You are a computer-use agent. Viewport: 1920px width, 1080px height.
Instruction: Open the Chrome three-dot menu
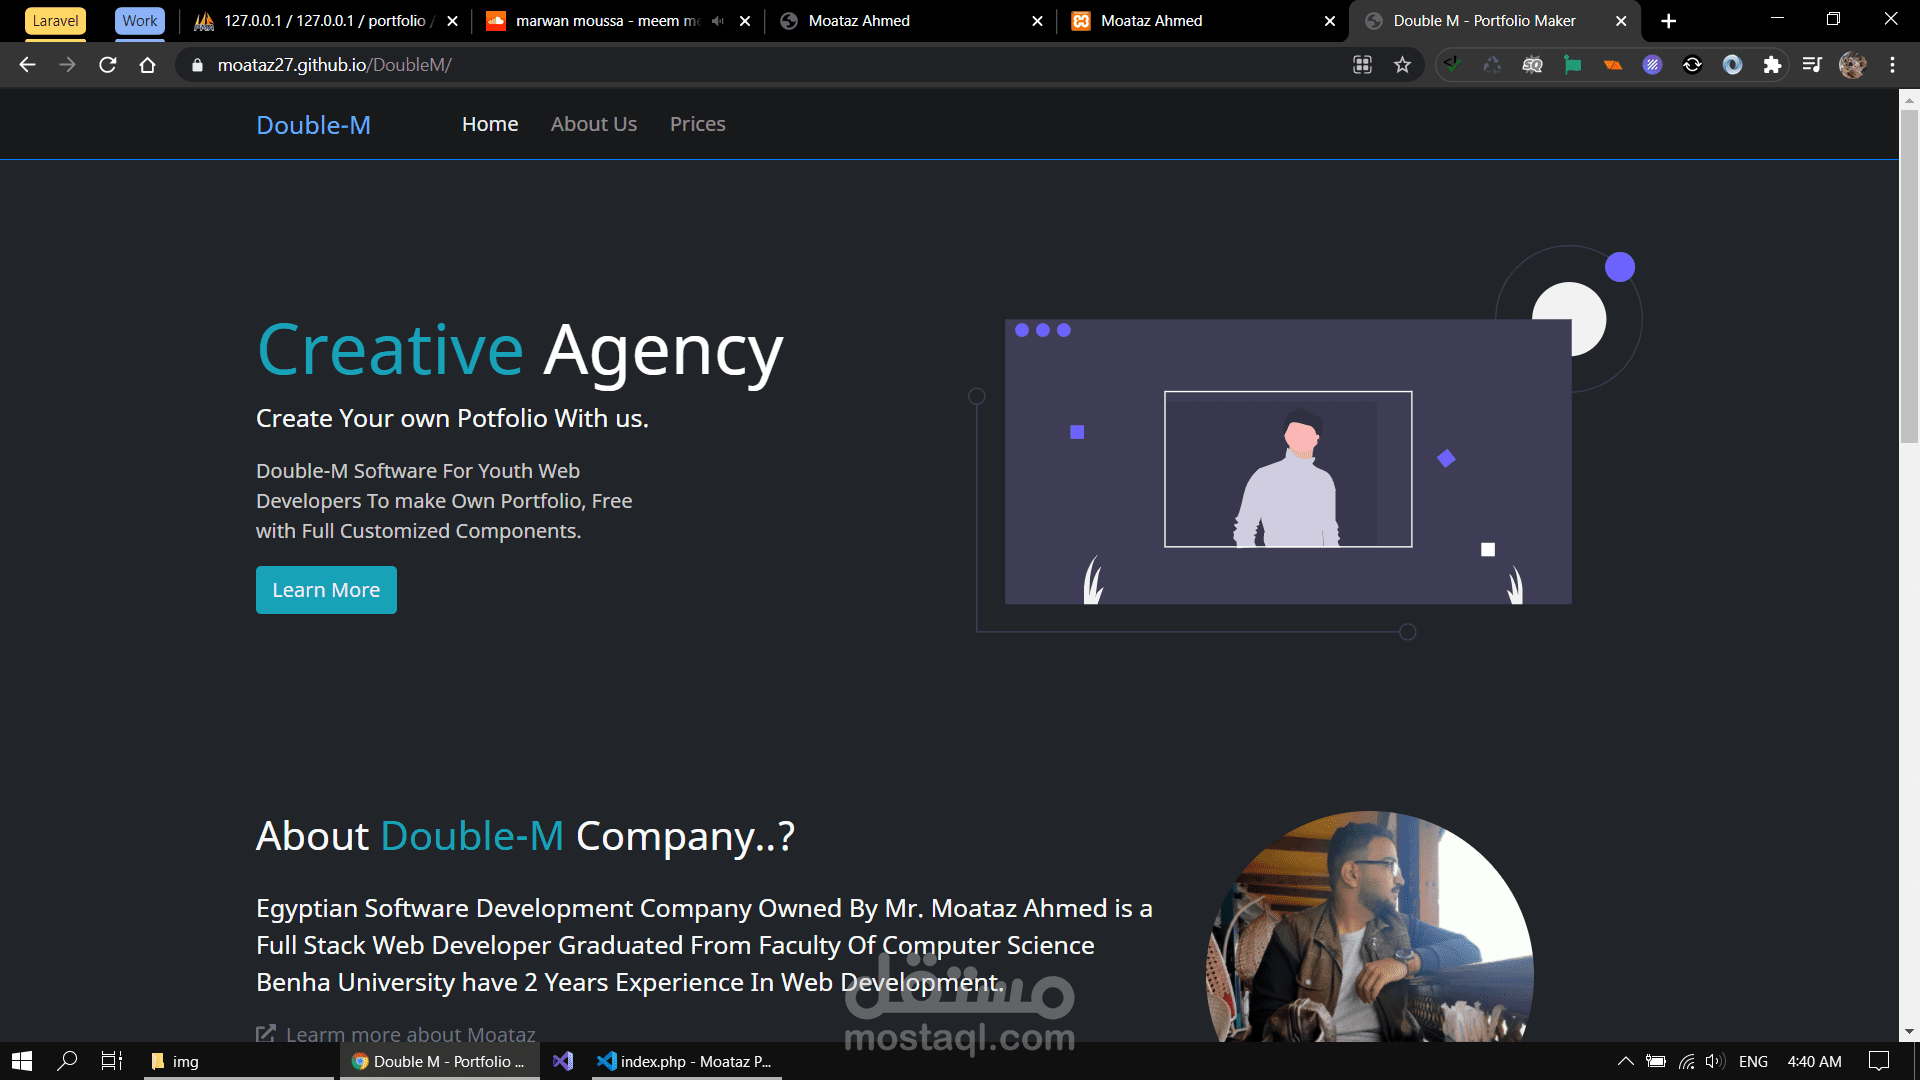tap(1892, 65)
